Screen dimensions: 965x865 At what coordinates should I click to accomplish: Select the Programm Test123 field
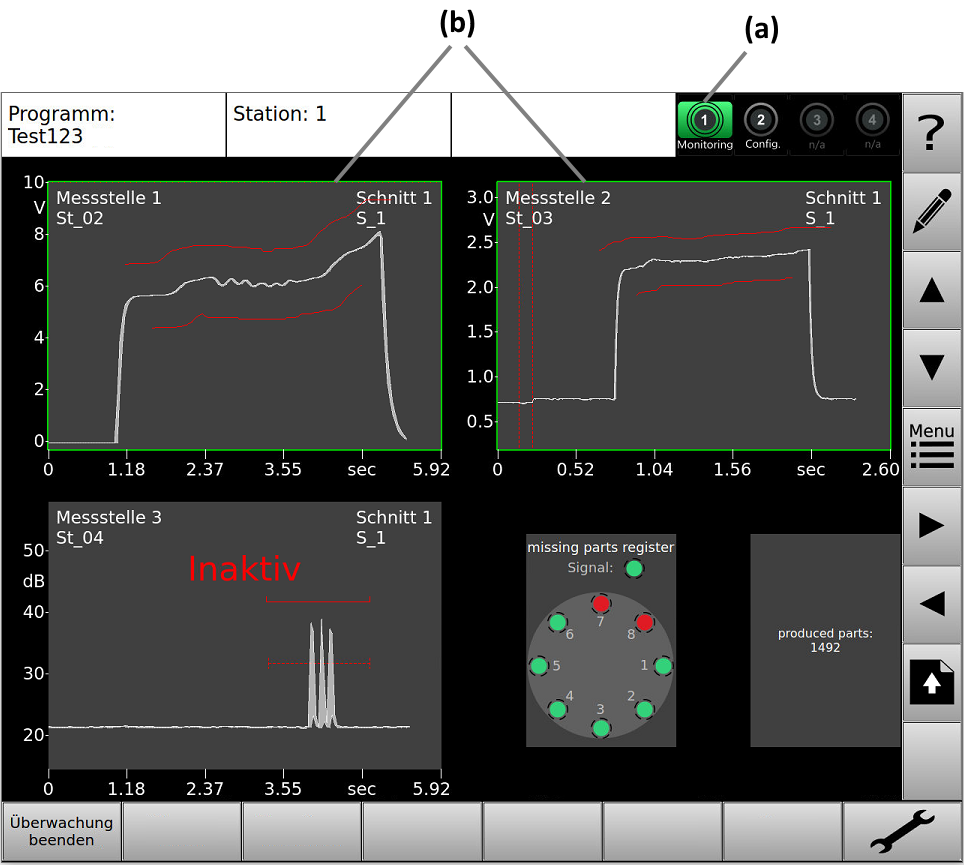[x=113, y=125]
